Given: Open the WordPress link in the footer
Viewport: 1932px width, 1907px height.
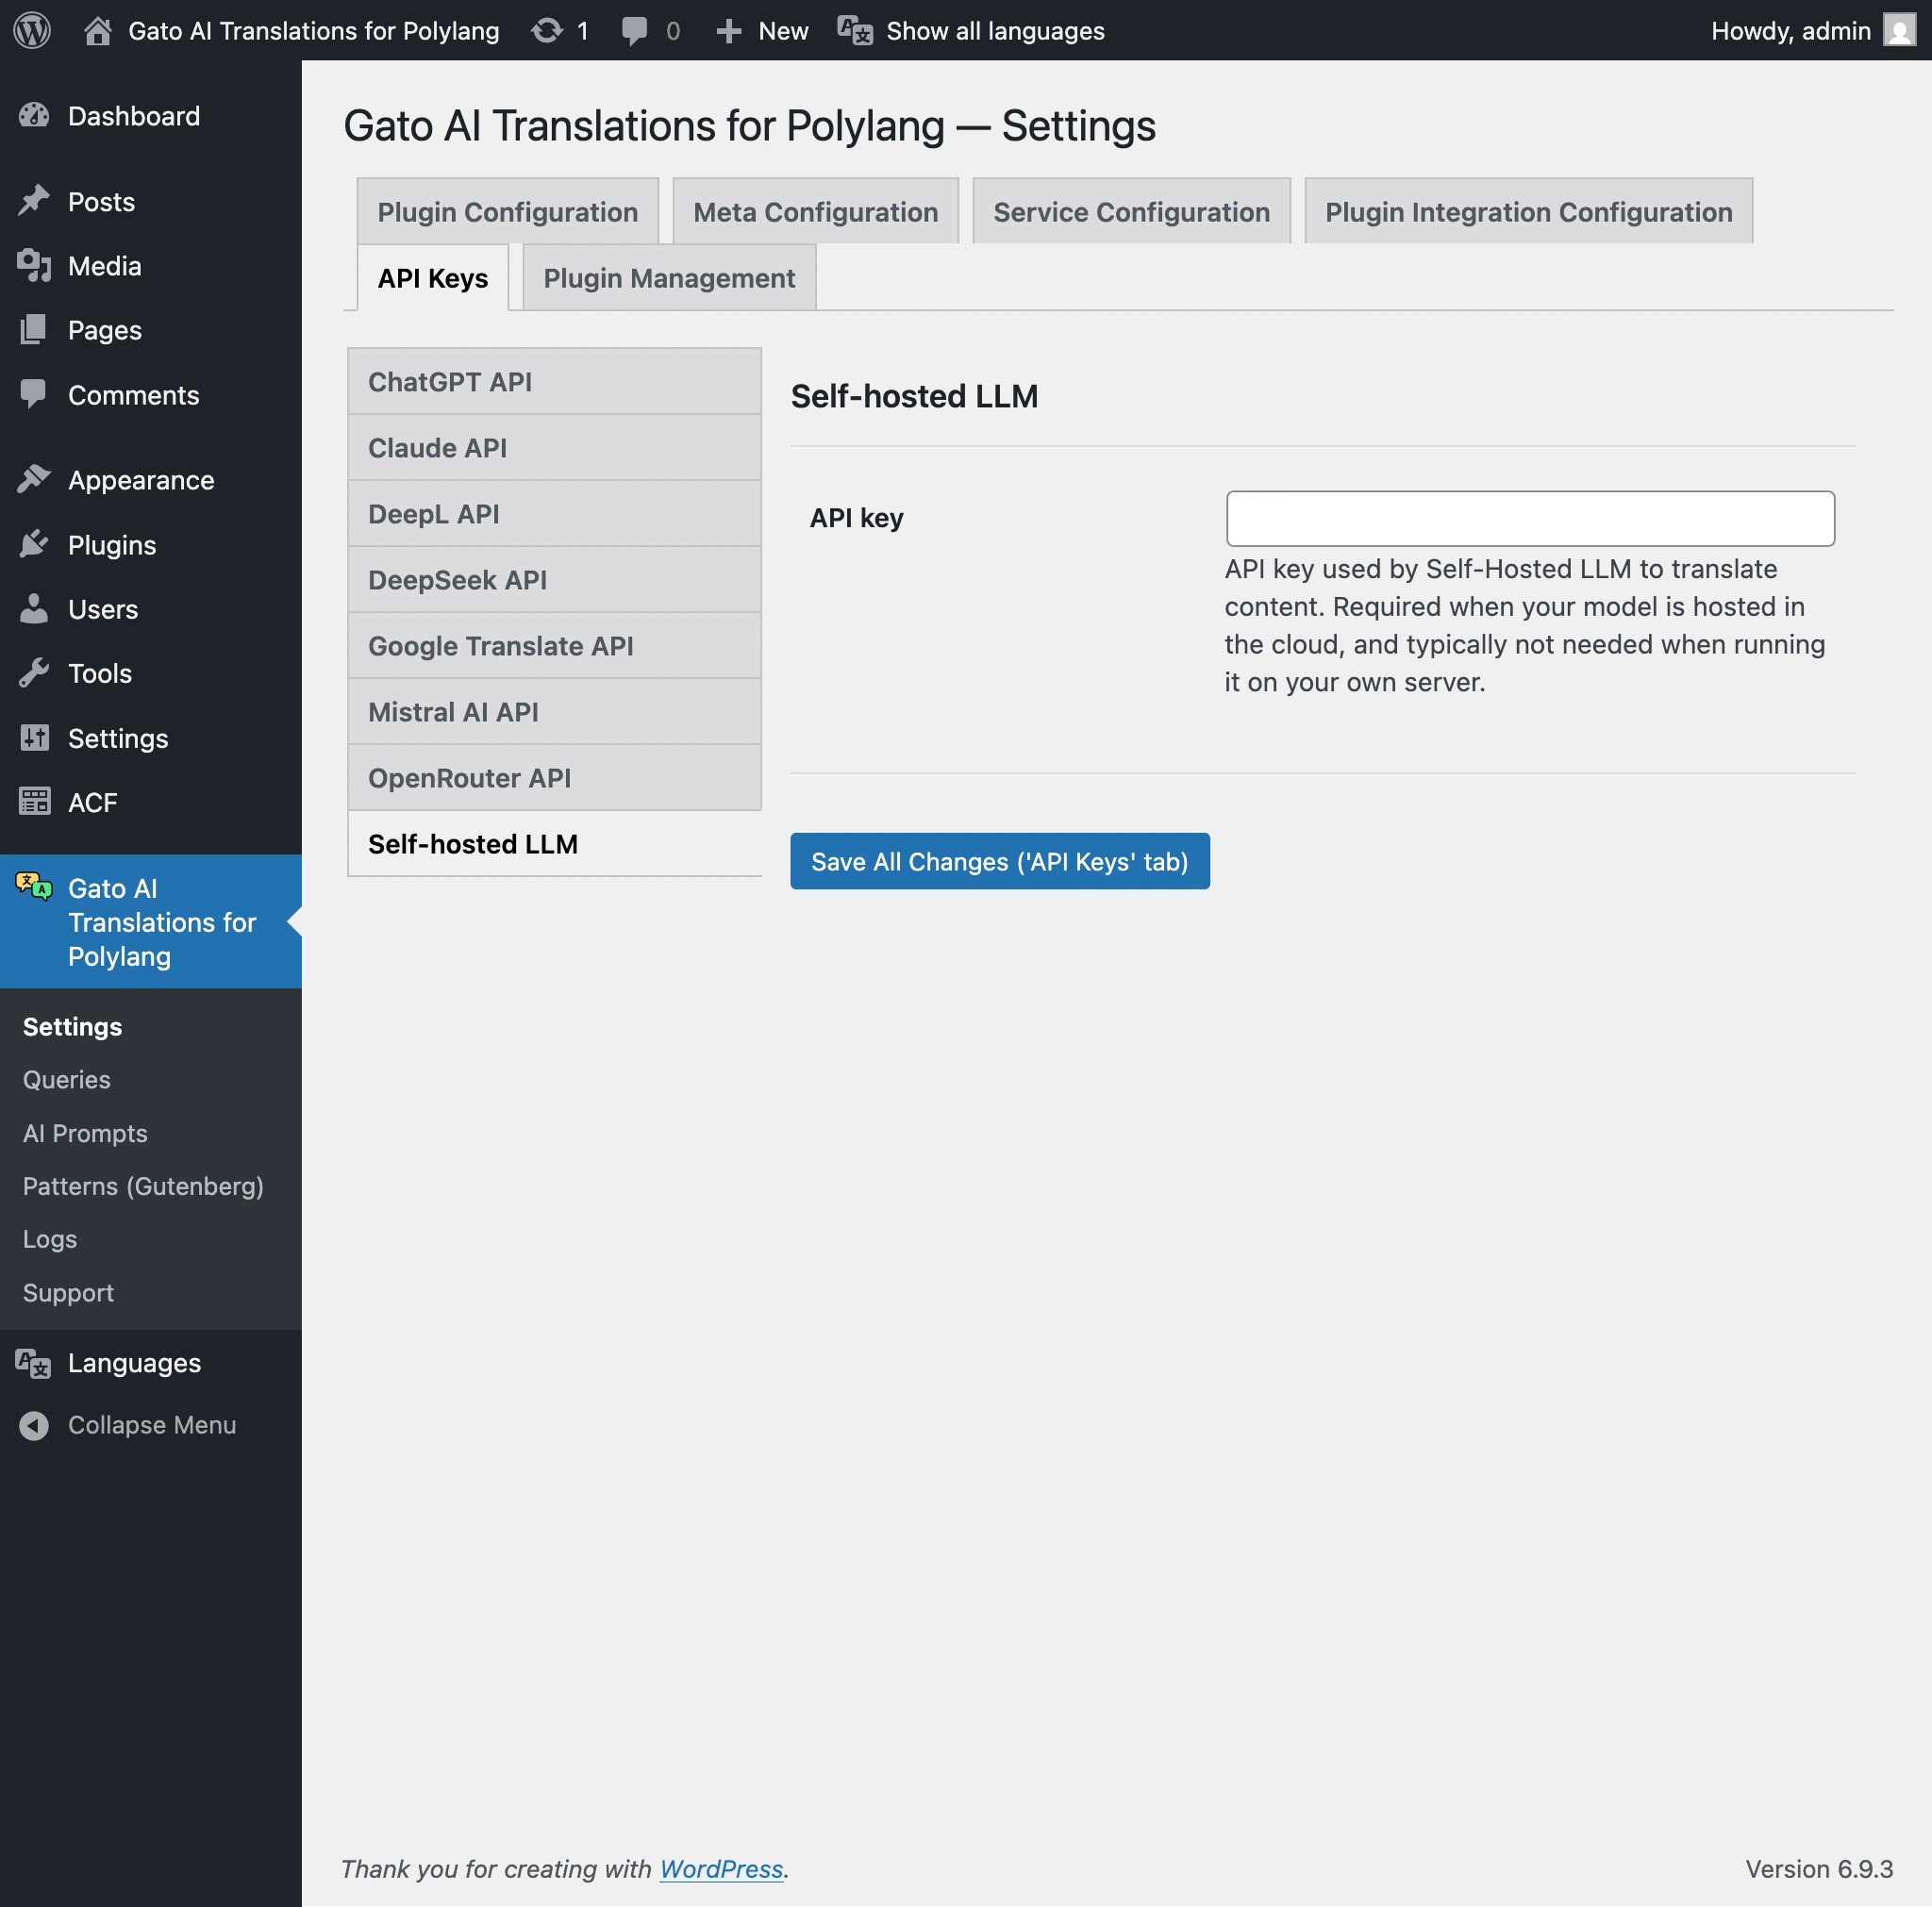Looking at the screenshot, I should point(721,1868).
